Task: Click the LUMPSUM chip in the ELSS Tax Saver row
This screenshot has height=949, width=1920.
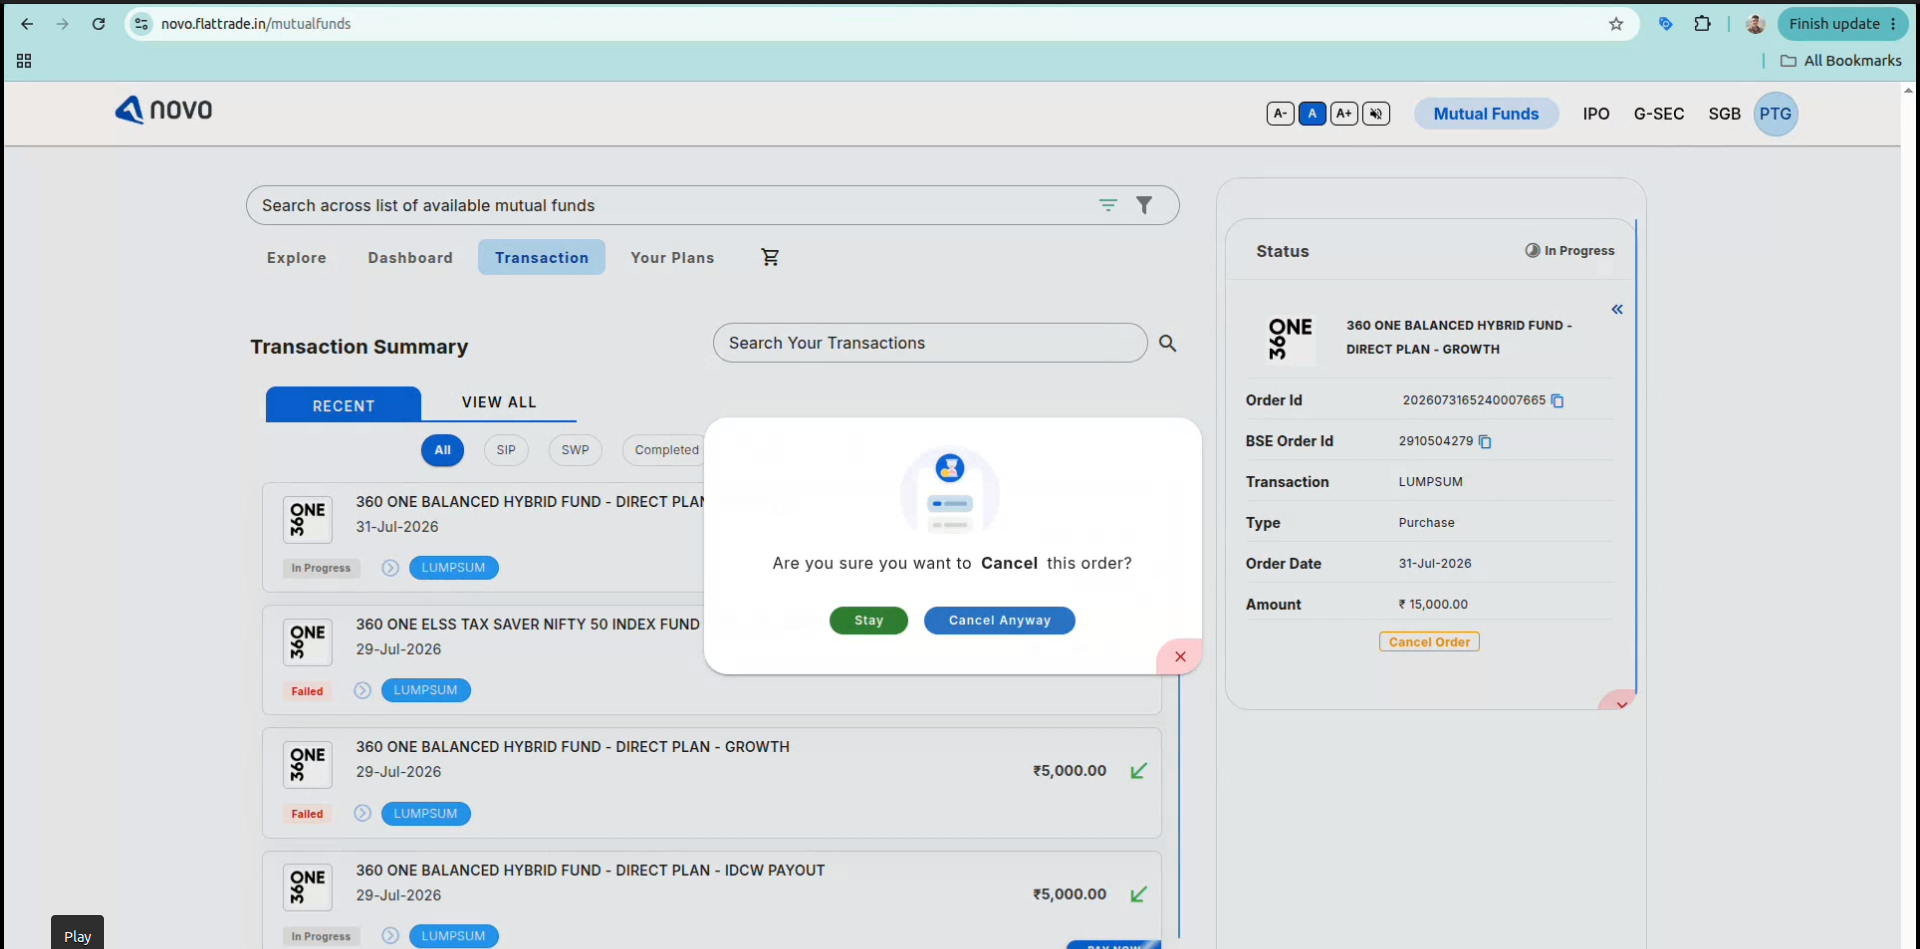Action: click(426, 690)
